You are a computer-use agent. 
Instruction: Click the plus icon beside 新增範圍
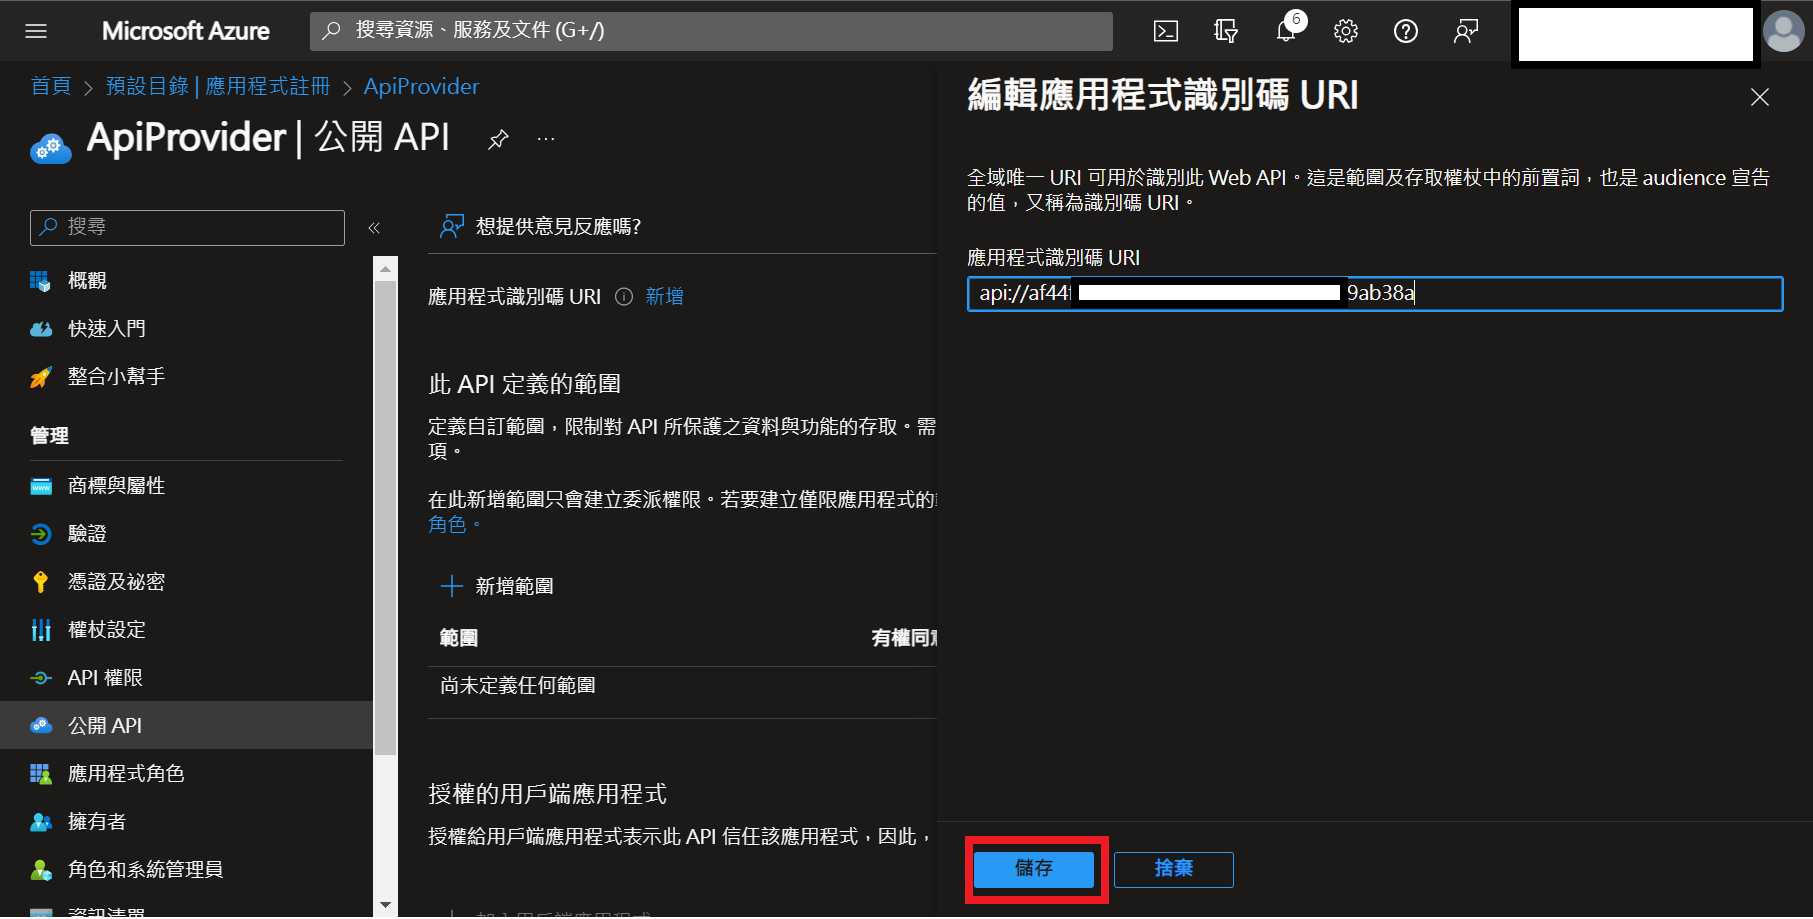pos(452,586)
